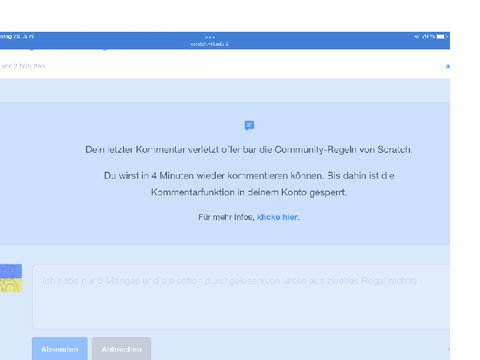
Task: Click the blue comment bubble icon
Action: click(249, 125)
